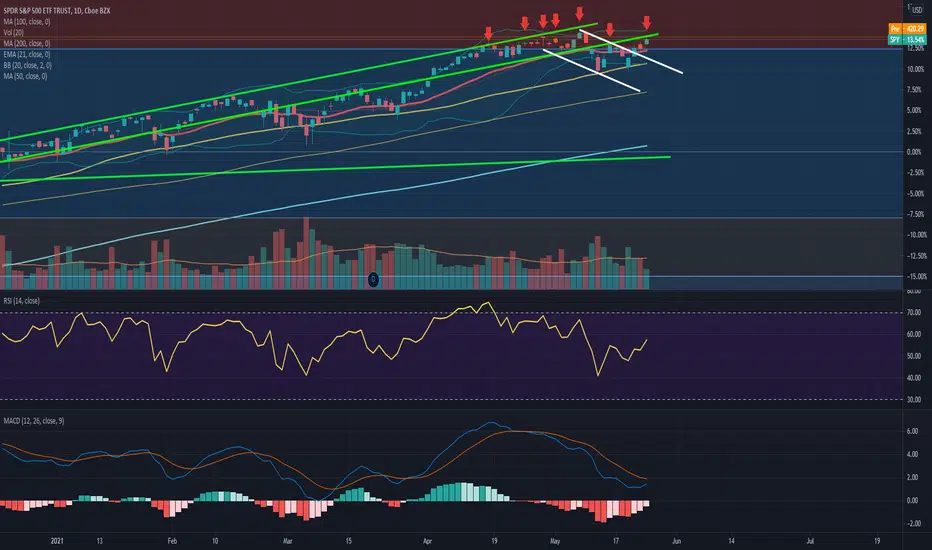Image resolution: width=932 pixels, height=550 pixels.
Task: Click the Apr label on time axis
Action: (x=427, y=541)
